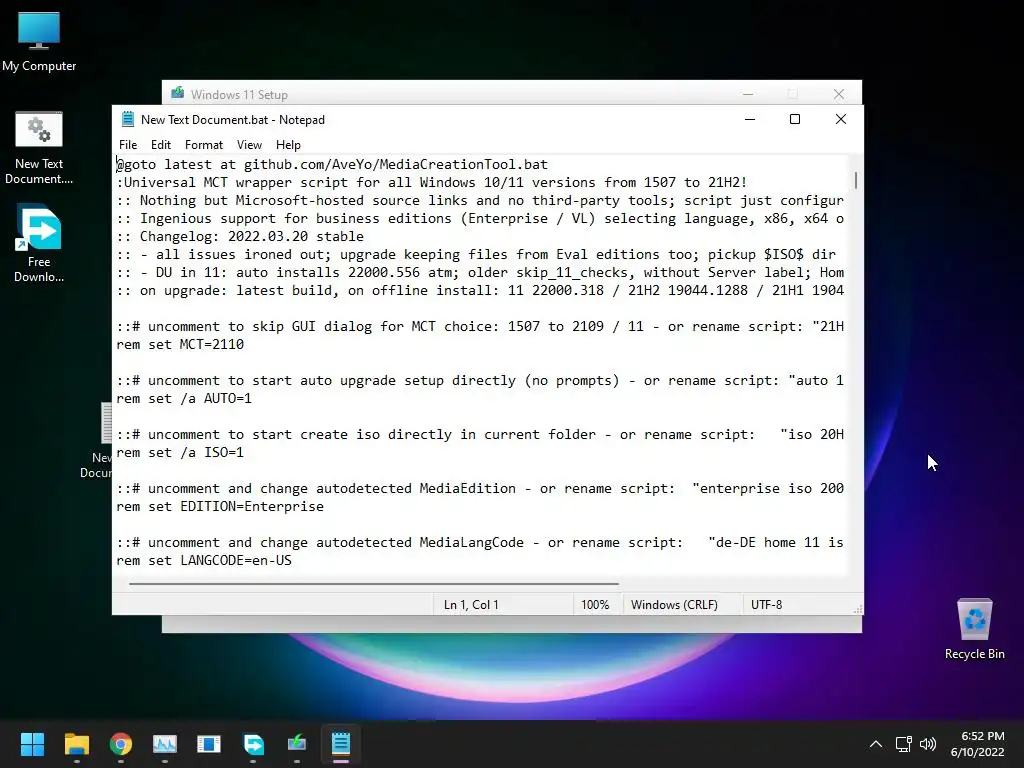Click the "Changelog: 2022.03.20 stable" line
Image resolution: width=1024 pixels, height=768 pixels.
[x=240, y=236]
